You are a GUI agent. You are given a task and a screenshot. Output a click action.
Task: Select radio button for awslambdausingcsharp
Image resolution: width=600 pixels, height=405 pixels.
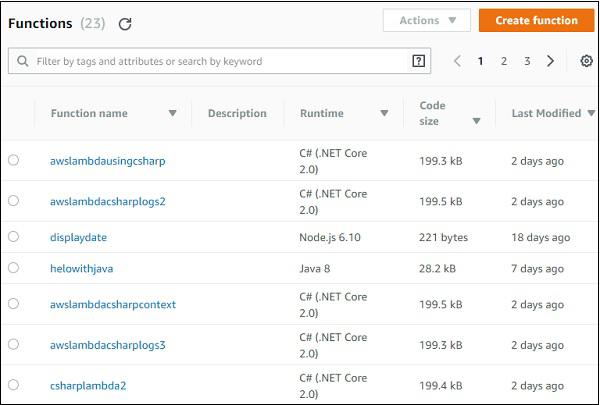click(13, 160)
